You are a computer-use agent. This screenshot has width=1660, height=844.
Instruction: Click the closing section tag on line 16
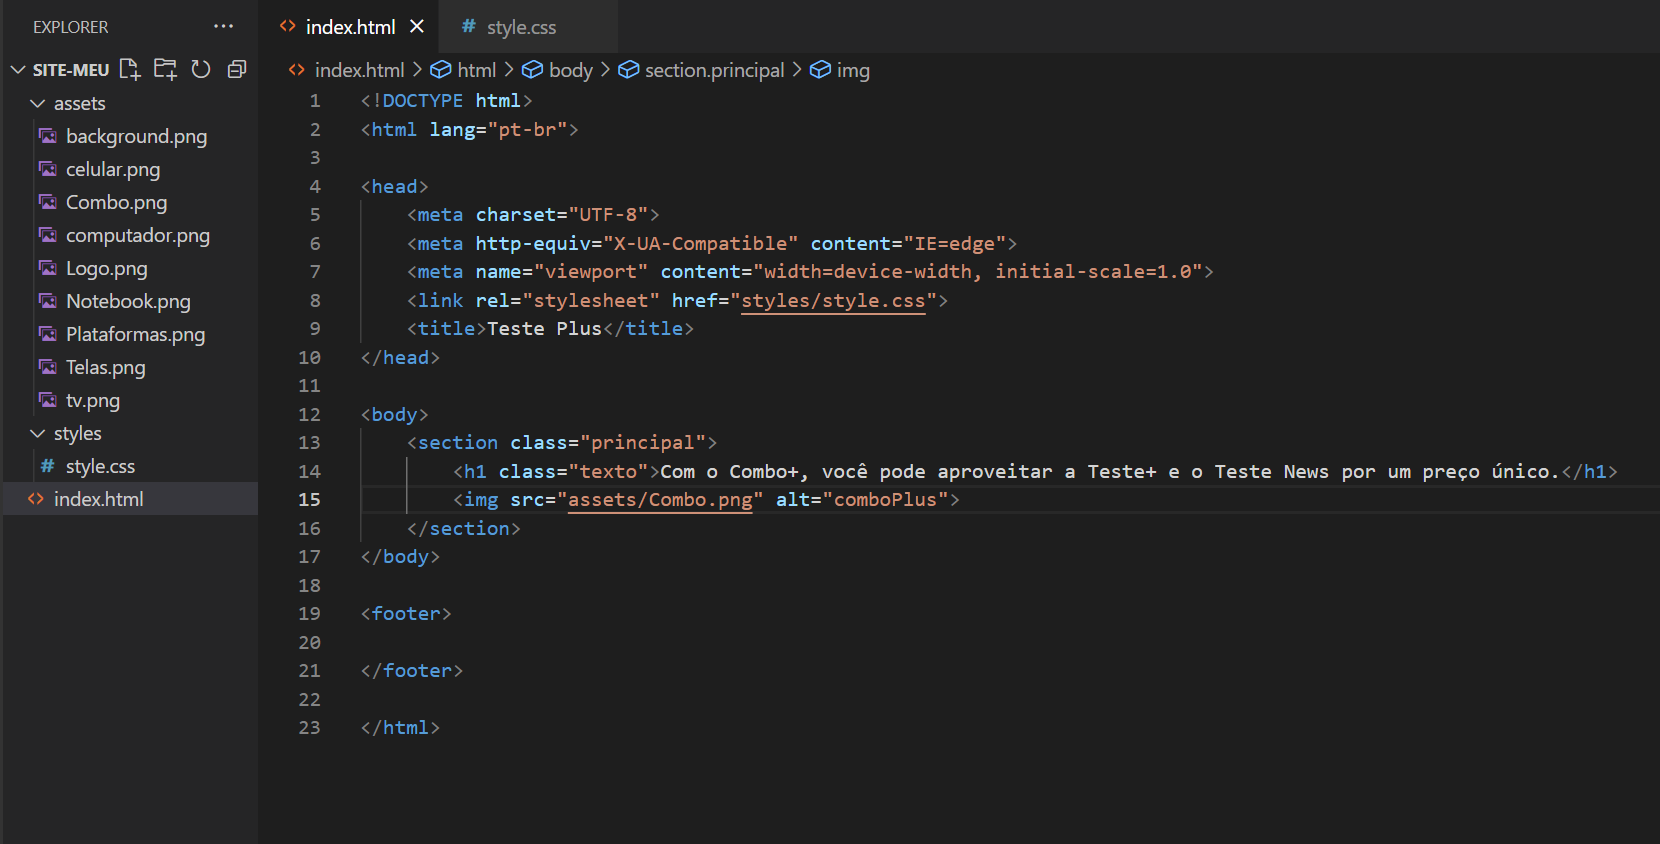point(463,528)
